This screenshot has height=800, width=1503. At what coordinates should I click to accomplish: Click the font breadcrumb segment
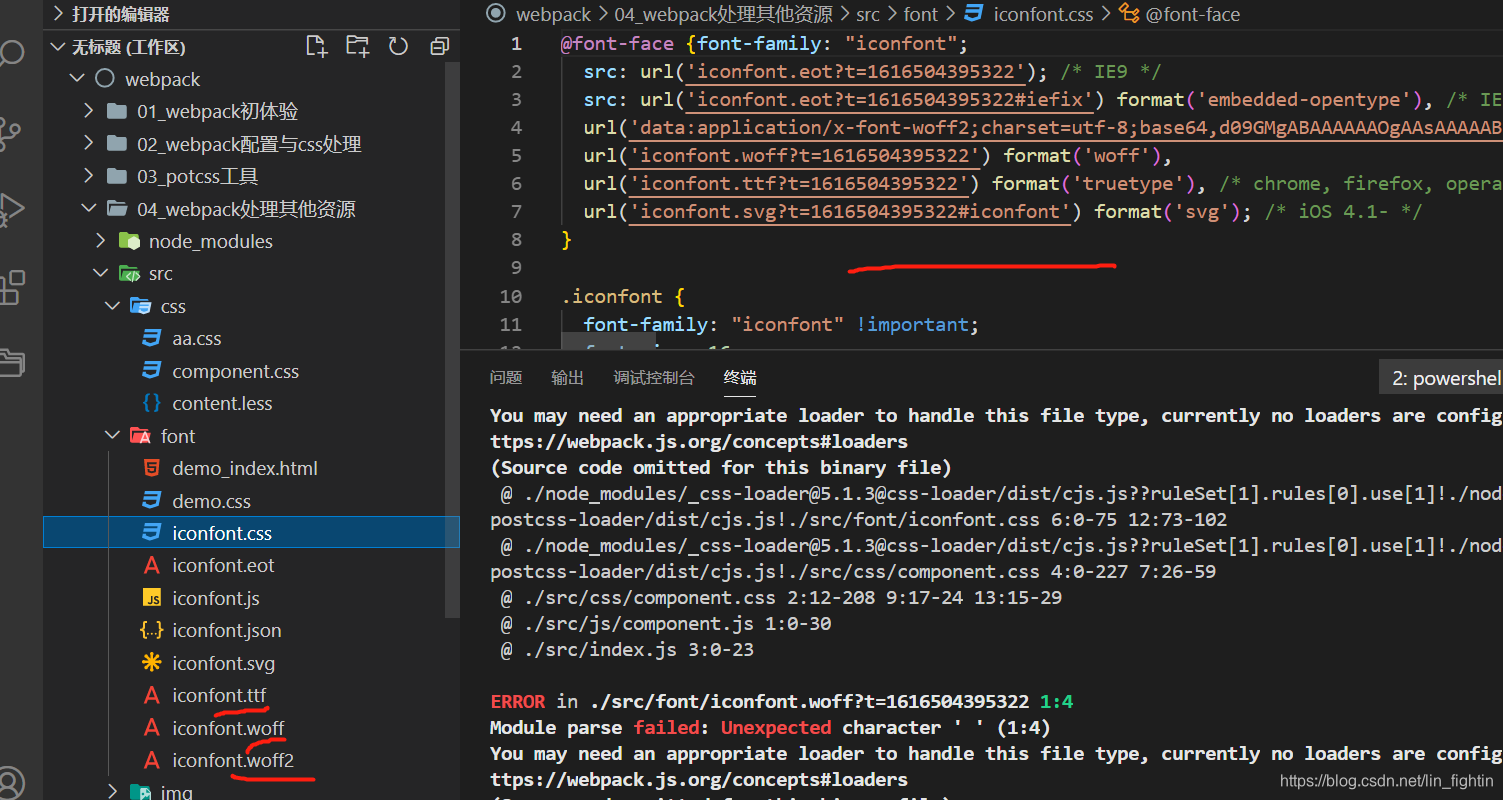click(x=921, y=14)
